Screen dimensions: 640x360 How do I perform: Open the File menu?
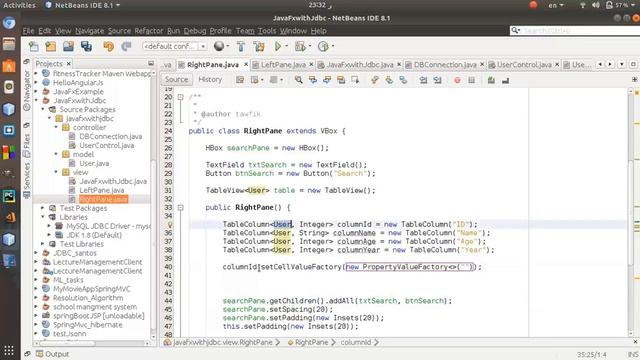point(28,31)
